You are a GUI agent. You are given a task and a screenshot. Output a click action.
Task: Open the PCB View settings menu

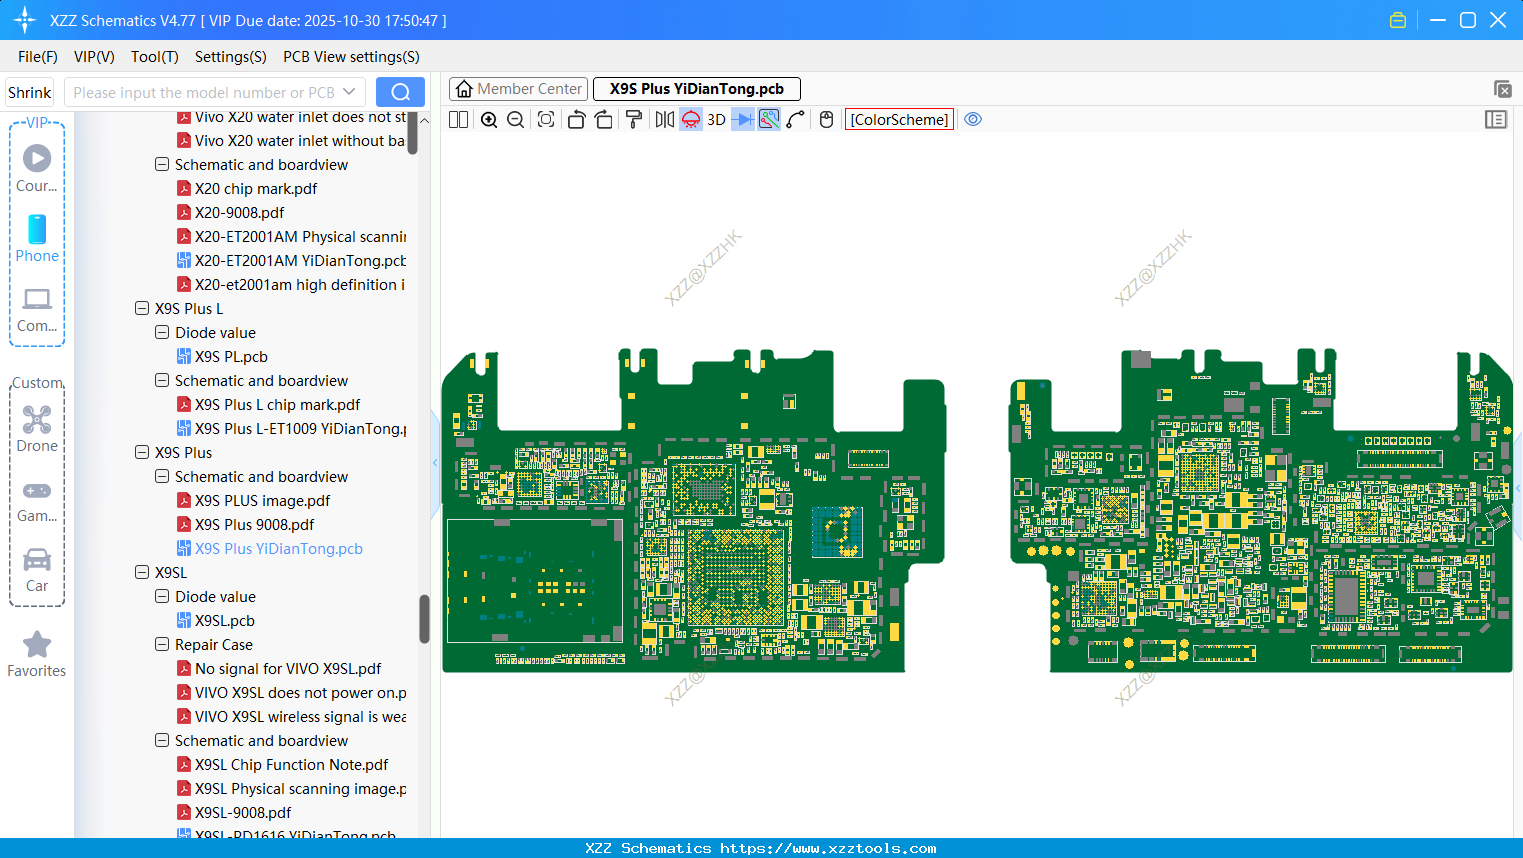pos(351,57)
